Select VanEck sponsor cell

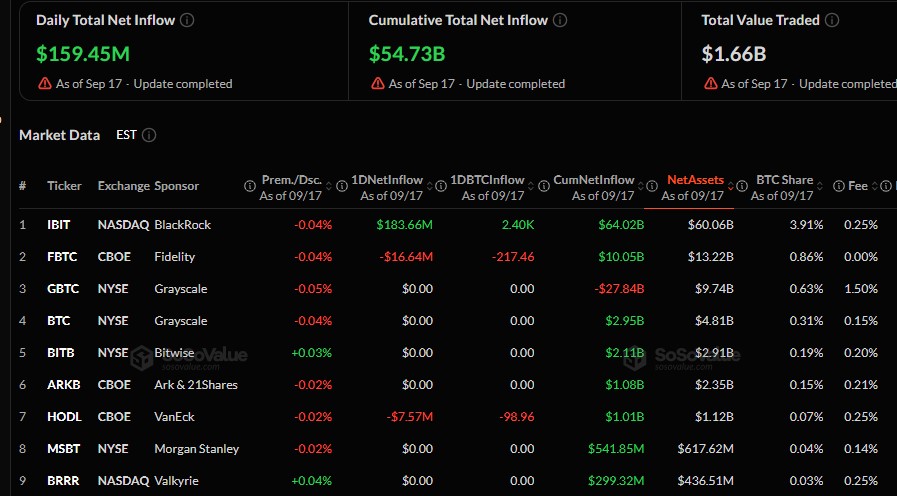coord(174,417)
